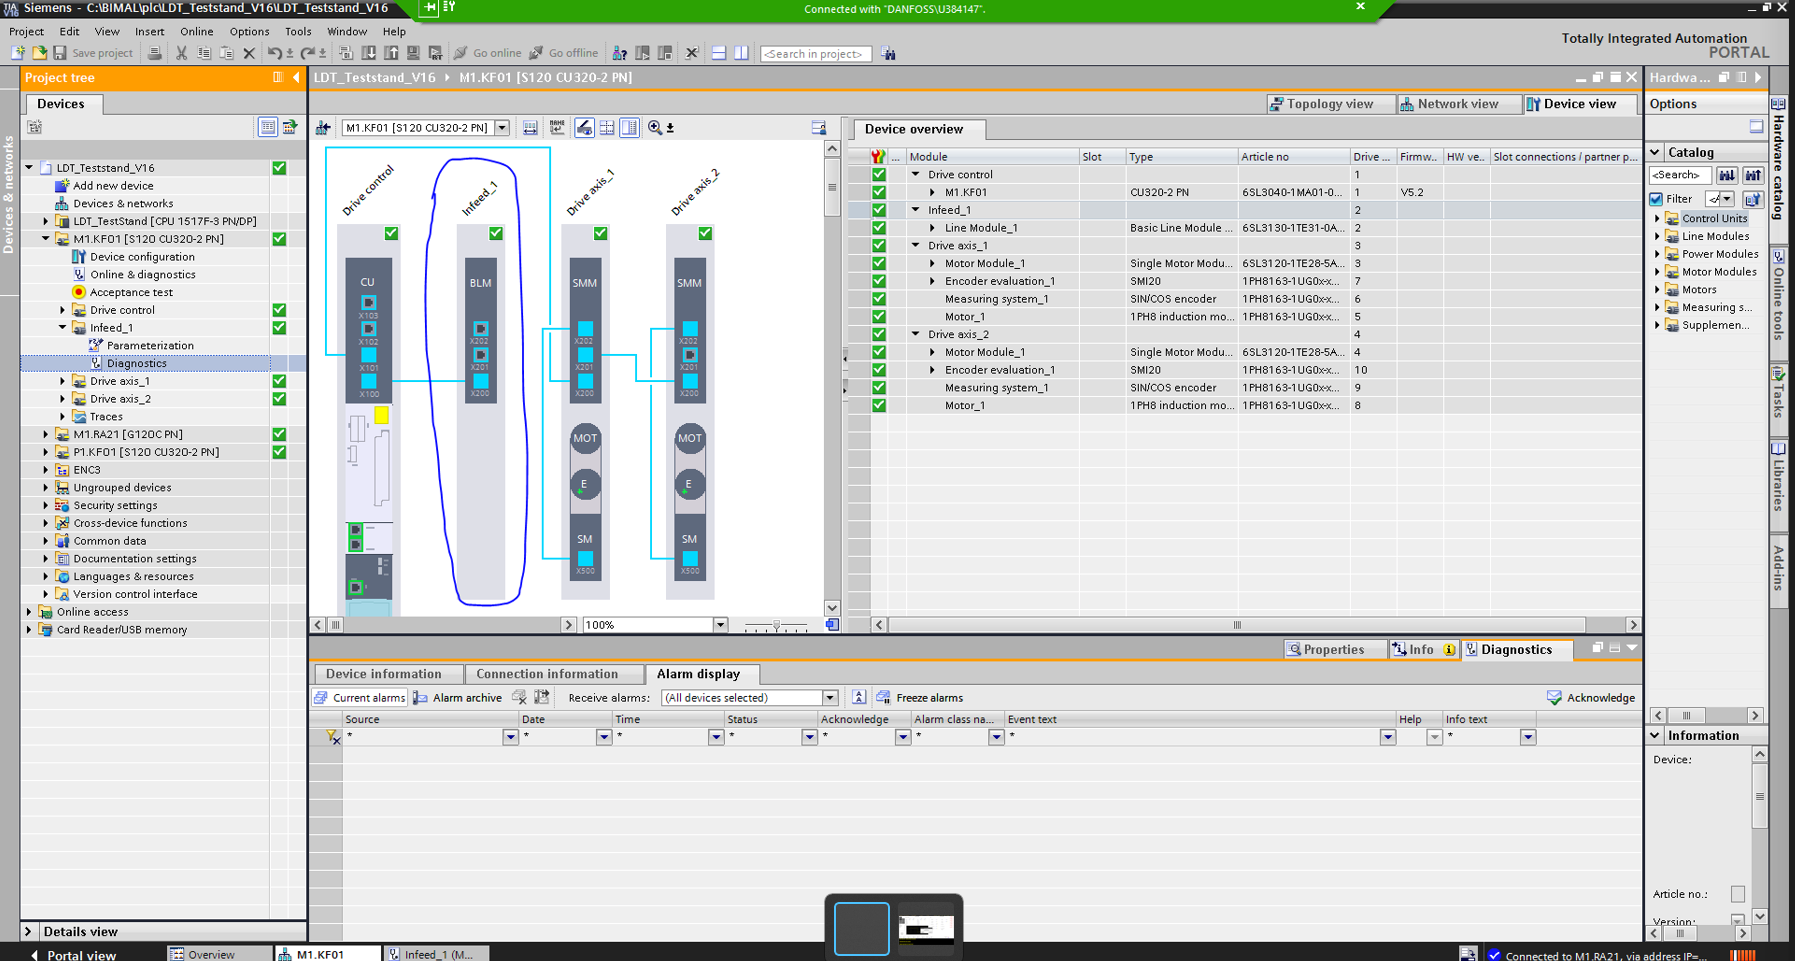Open the M1.KF01 device selector dropdown
This screenshot has width=1795, height=961.
coord(502,128)
